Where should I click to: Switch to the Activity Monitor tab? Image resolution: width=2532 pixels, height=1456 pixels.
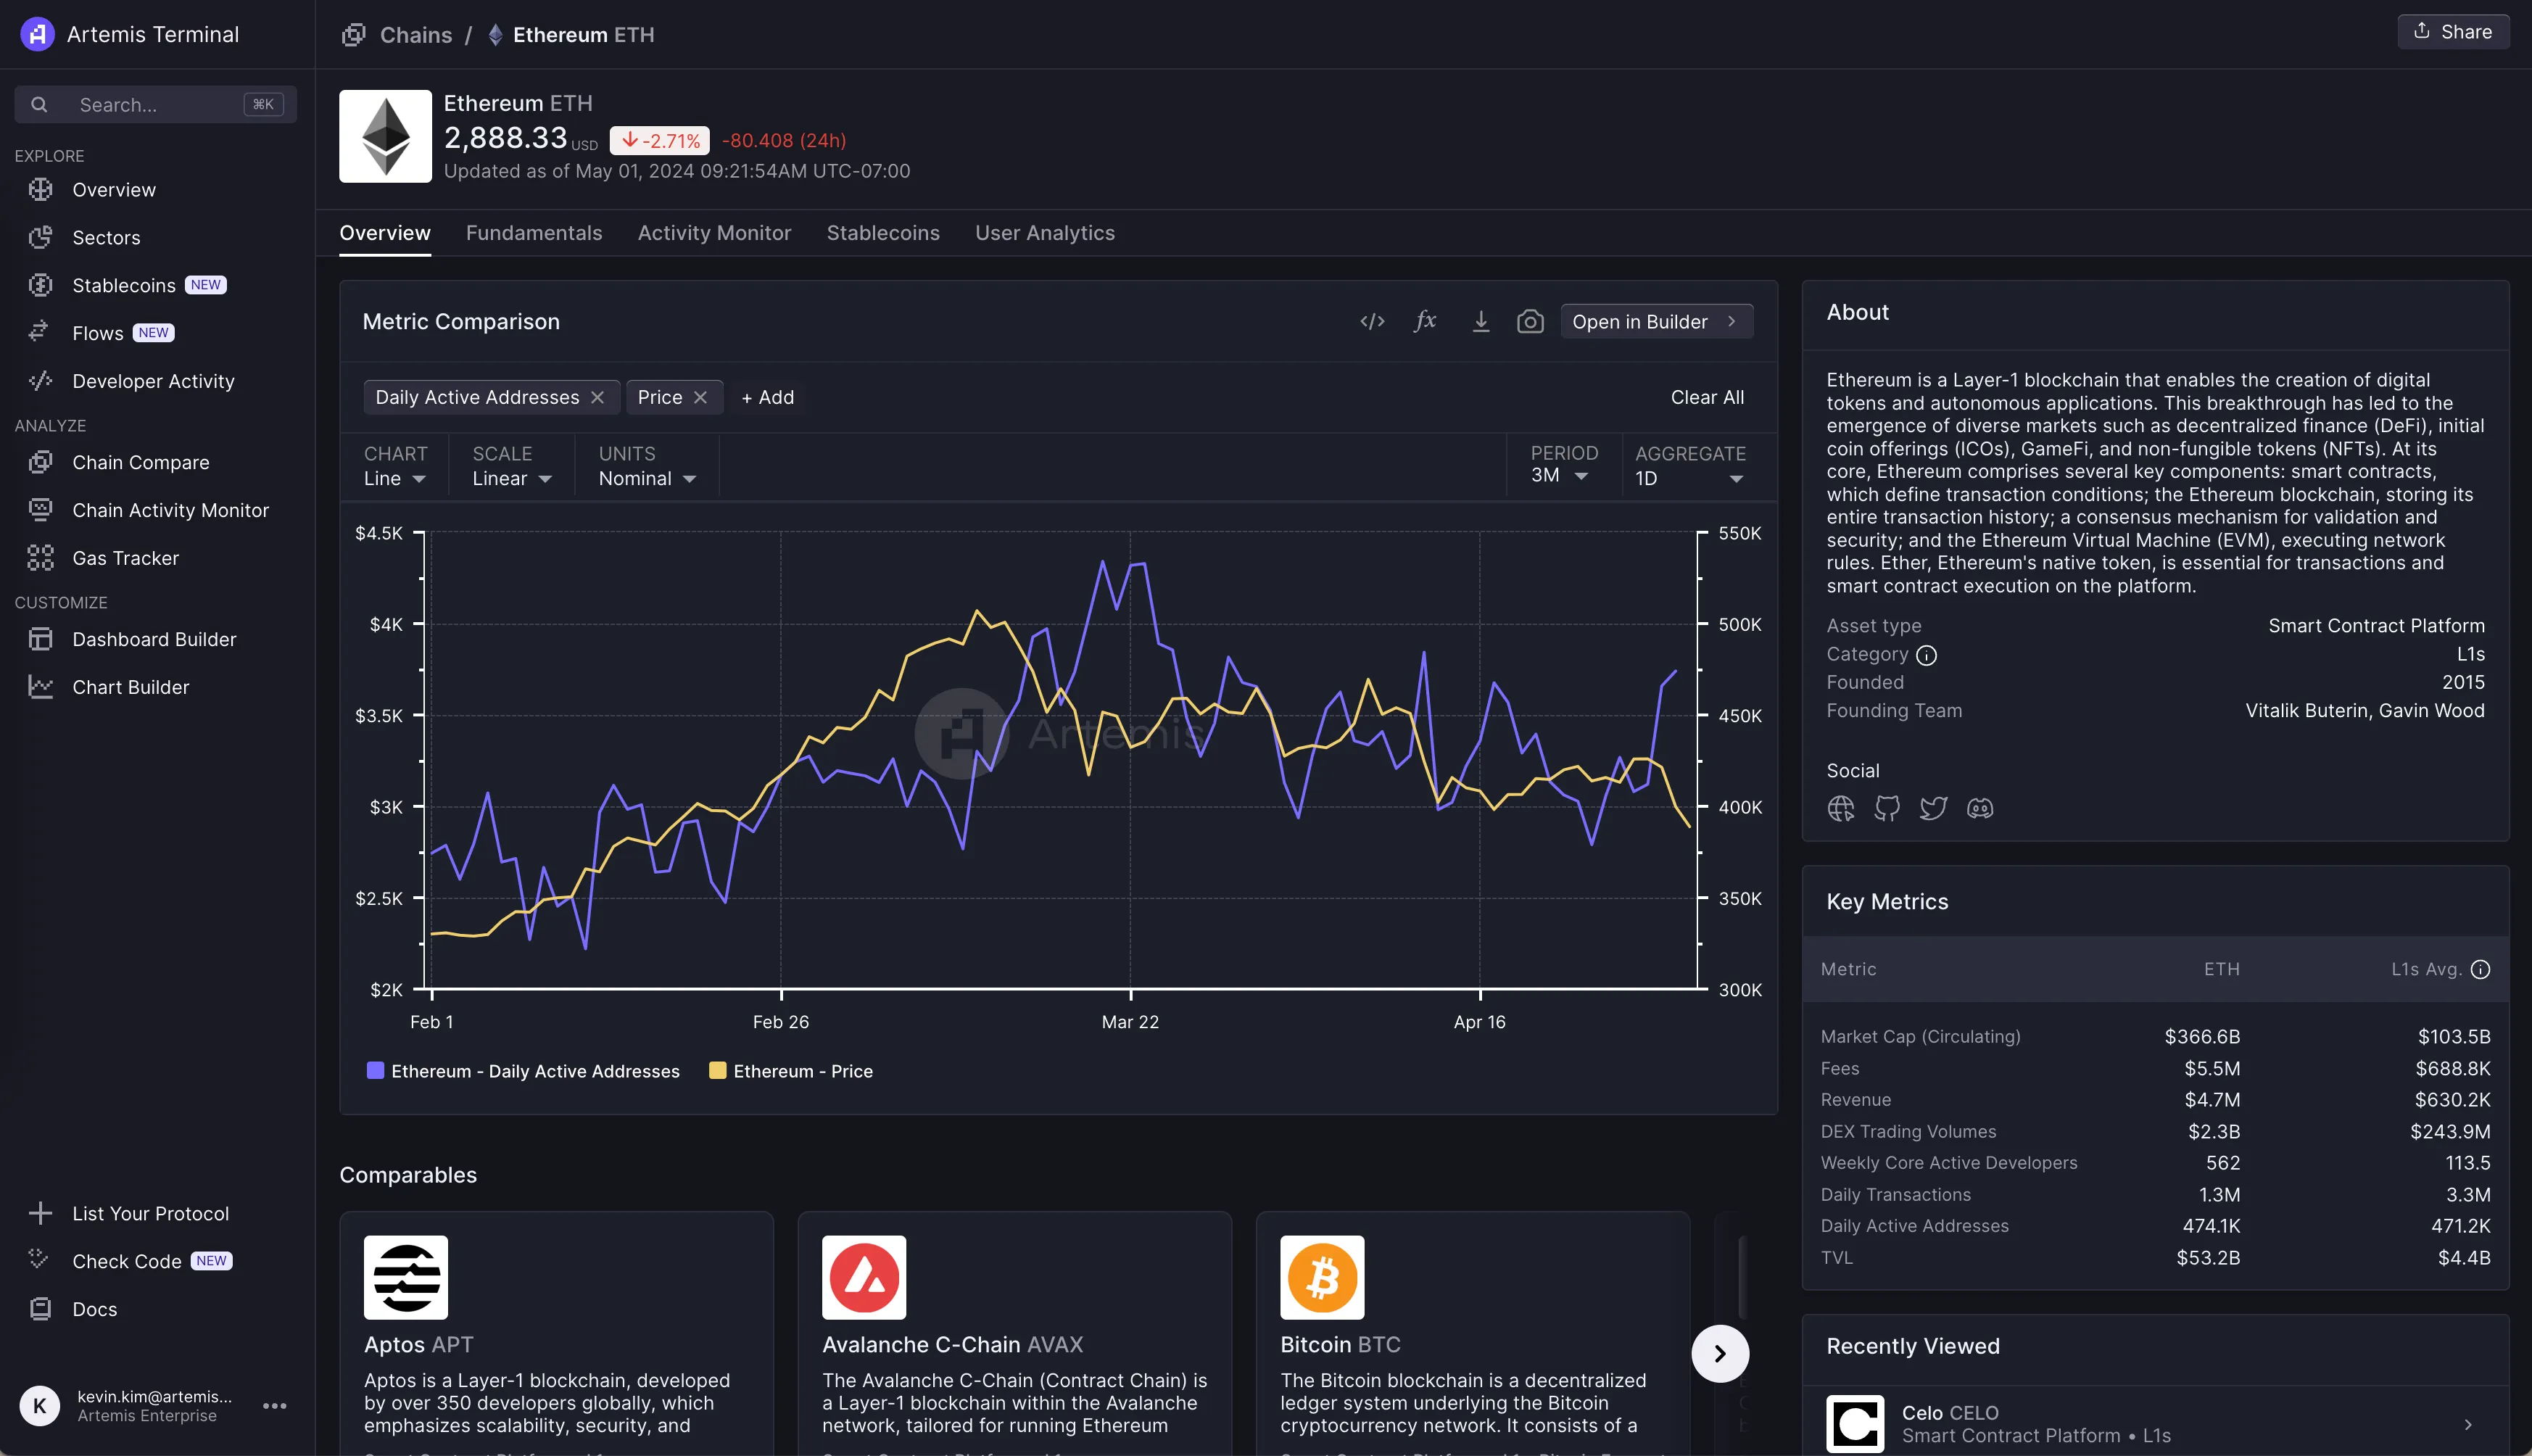click(714, 233)
